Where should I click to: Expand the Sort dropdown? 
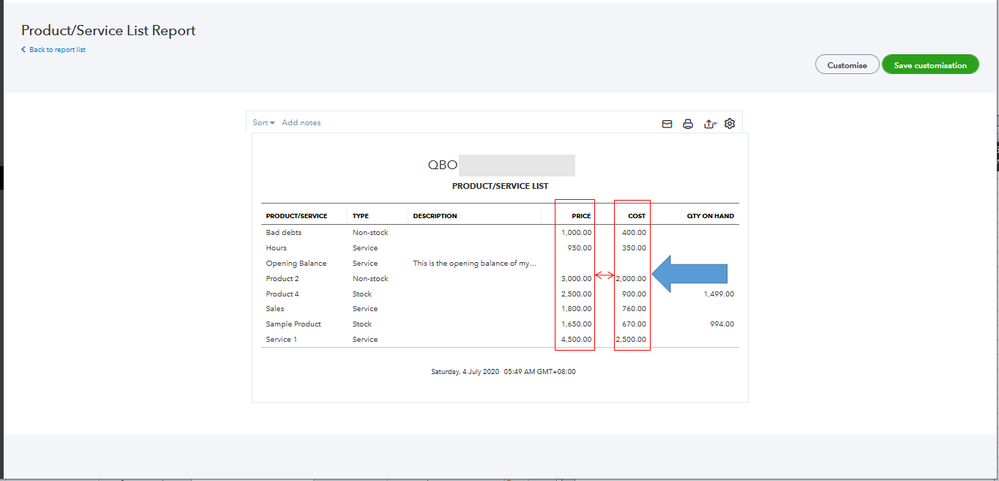264,122
